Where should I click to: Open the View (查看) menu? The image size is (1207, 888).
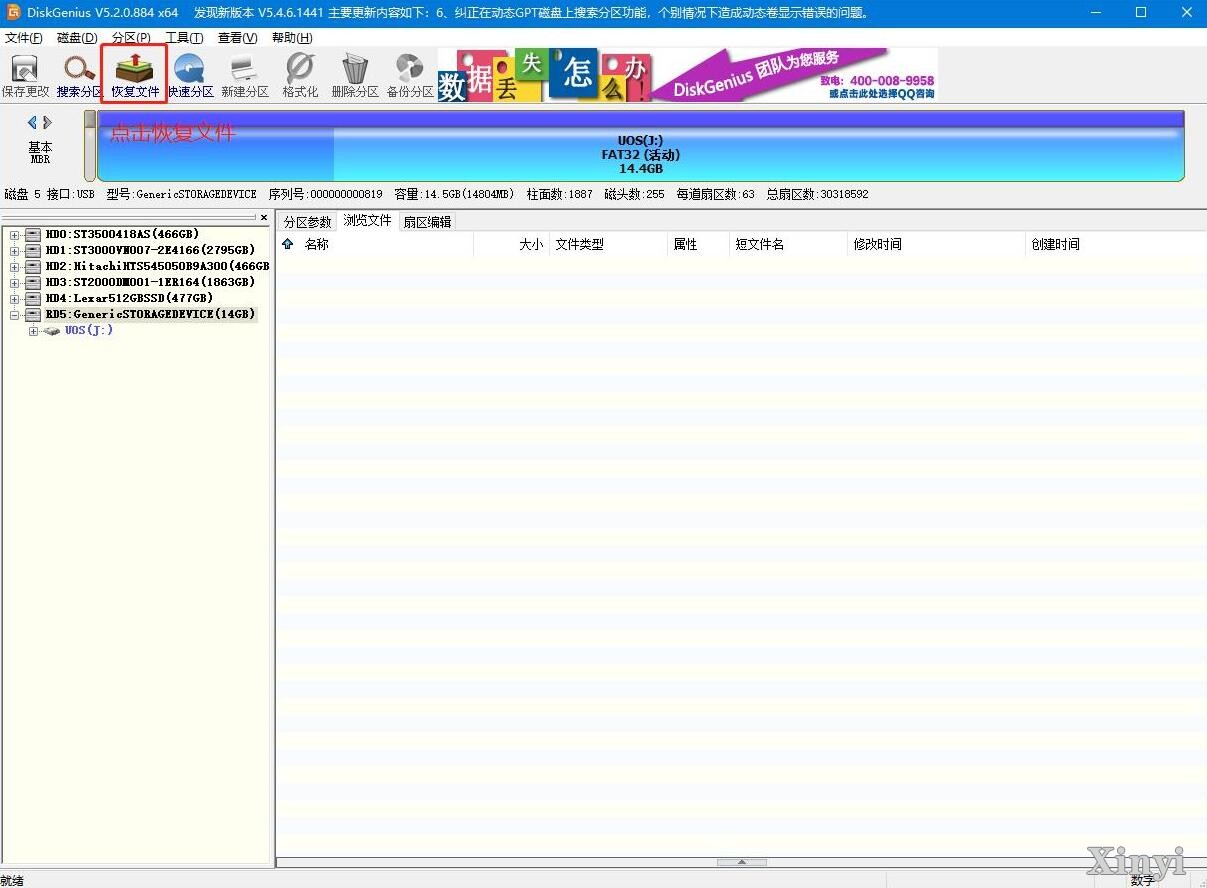pos(237,38)
